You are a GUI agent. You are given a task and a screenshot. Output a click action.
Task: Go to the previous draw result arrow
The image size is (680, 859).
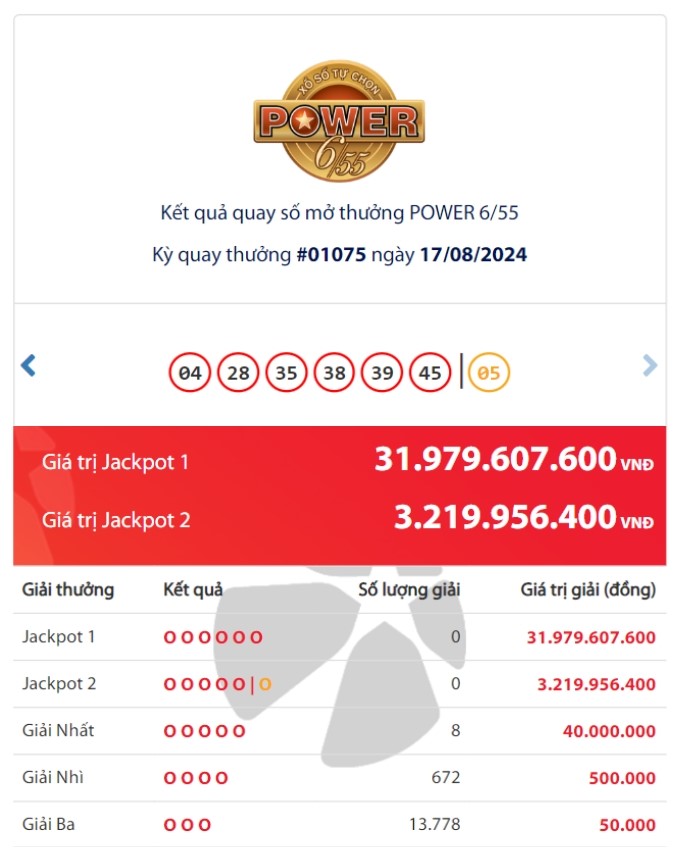pos(28,365)
